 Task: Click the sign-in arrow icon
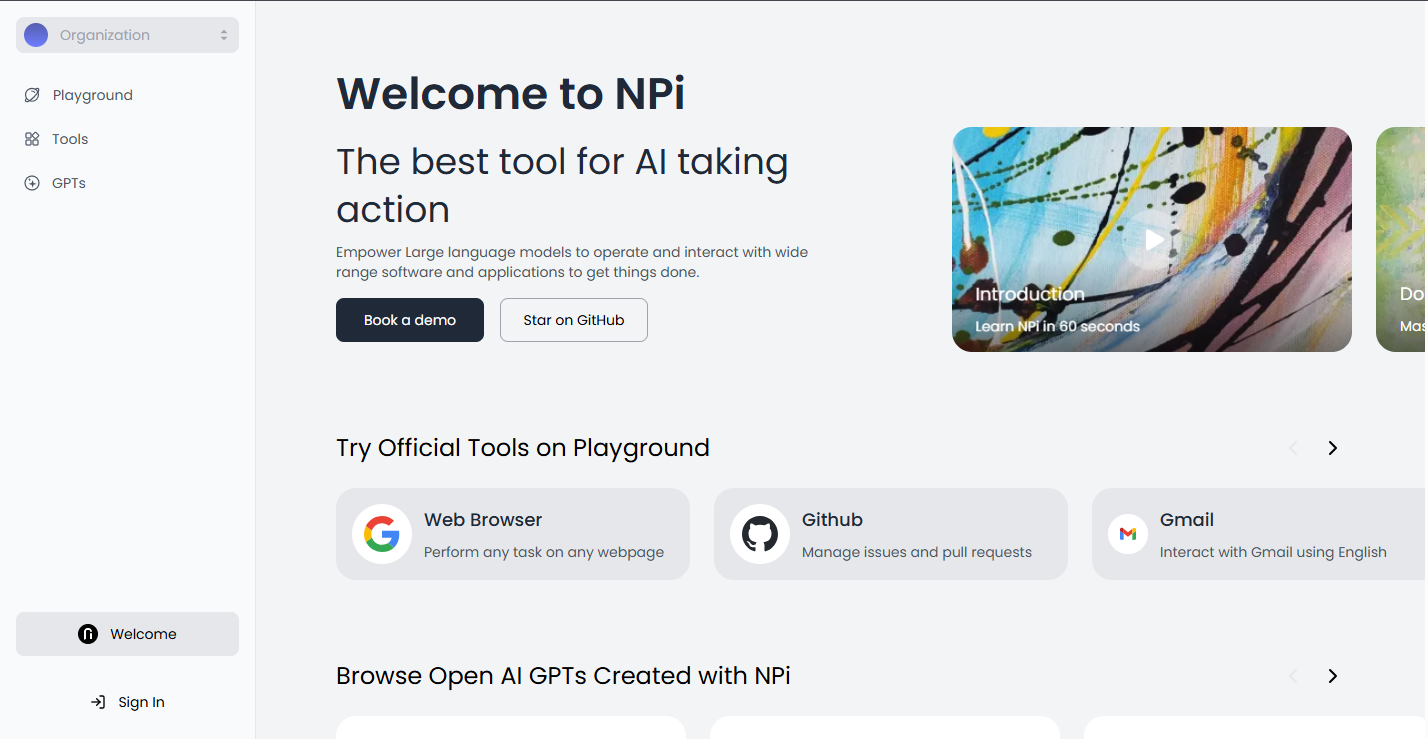98,702
